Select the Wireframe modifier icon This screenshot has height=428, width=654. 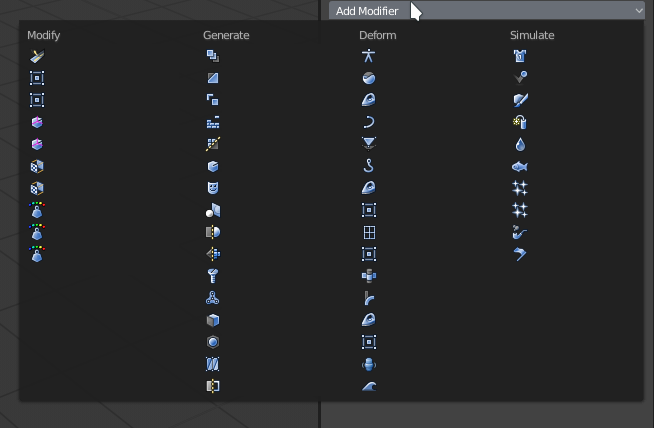click(x=213, y=386)
